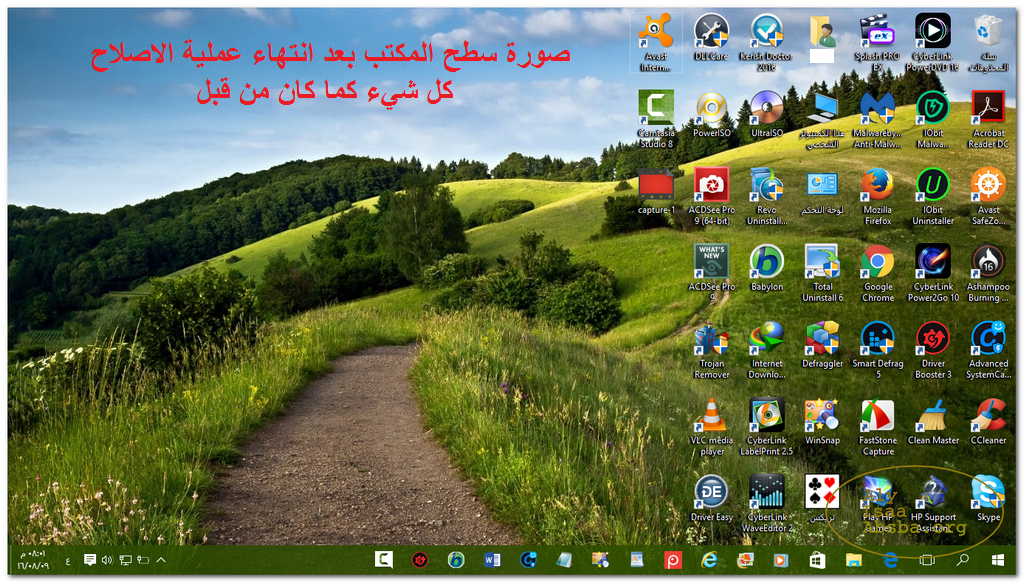
Task: Select the Skype desktop shortcut
Action: [988, 492]
